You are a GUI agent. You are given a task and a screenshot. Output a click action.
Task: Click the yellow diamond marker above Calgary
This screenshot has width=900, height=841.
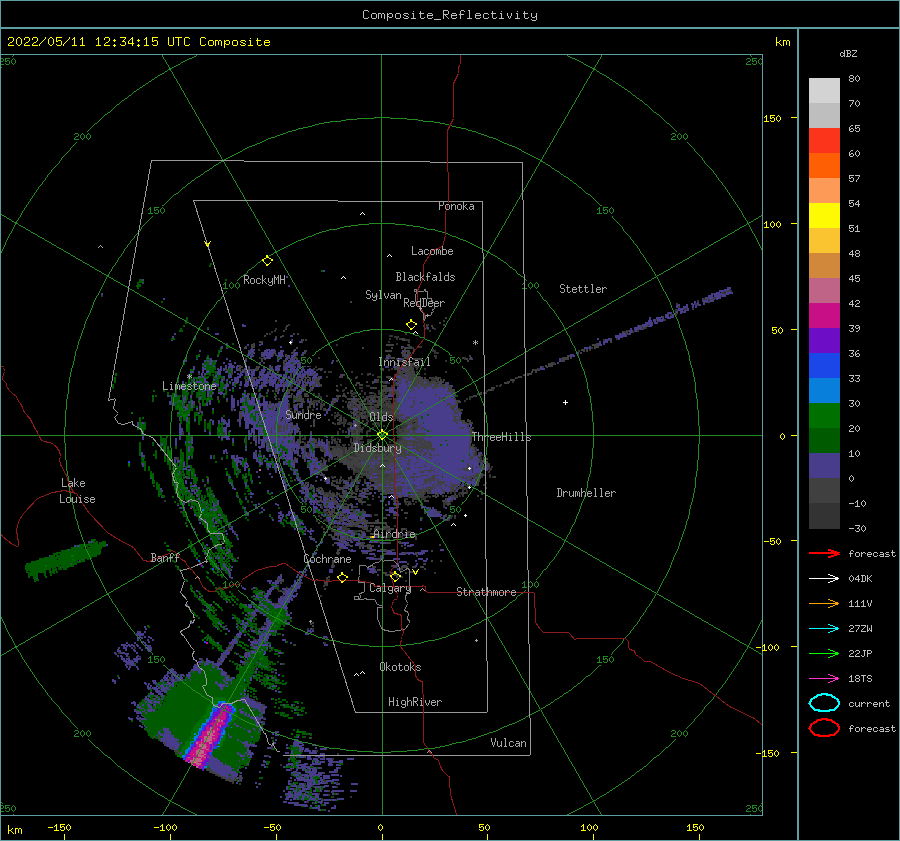(395, 576)
